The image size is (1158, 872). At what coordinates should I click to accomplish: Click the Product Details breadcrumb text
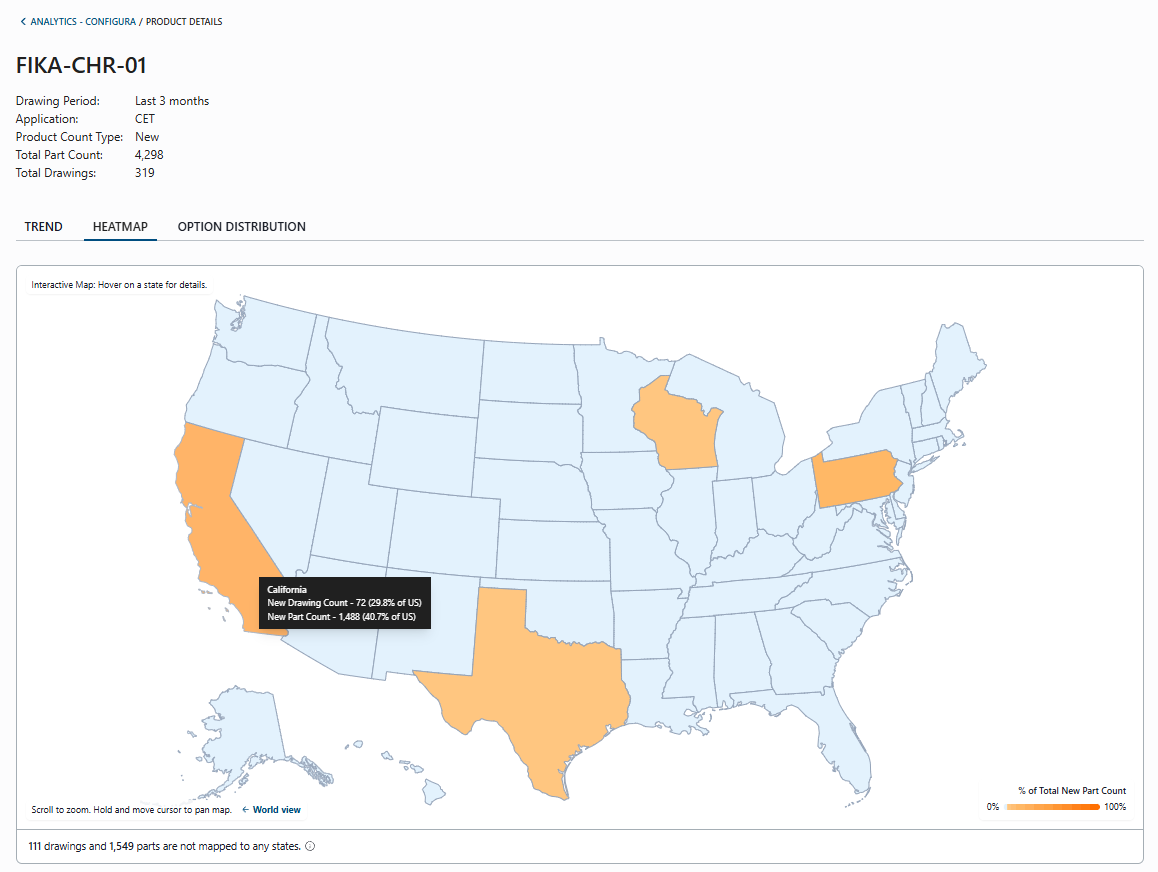pos(184,22)
